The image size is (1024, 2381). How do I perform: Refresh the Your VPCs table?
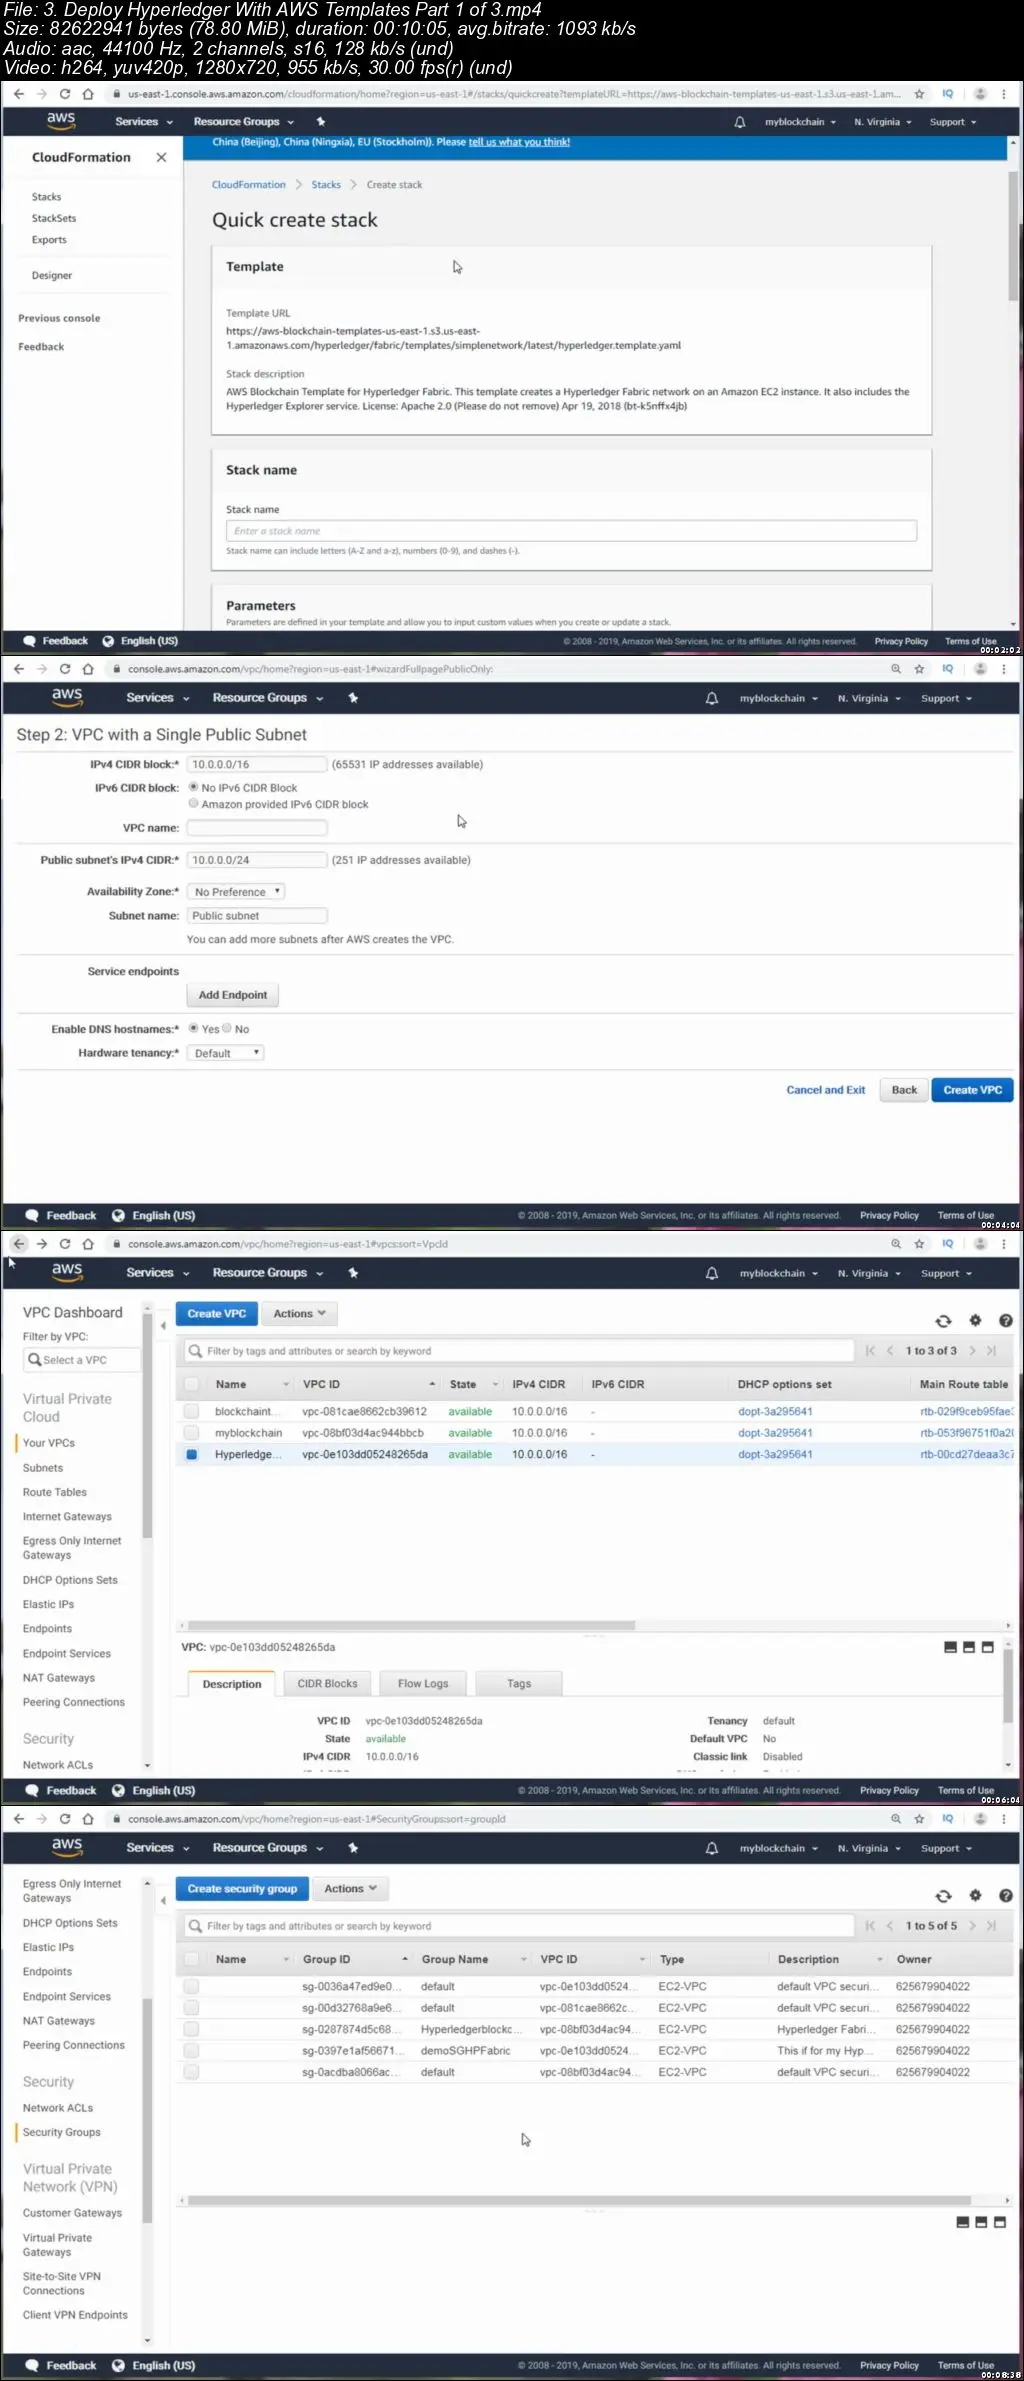tap(943, 1321)
